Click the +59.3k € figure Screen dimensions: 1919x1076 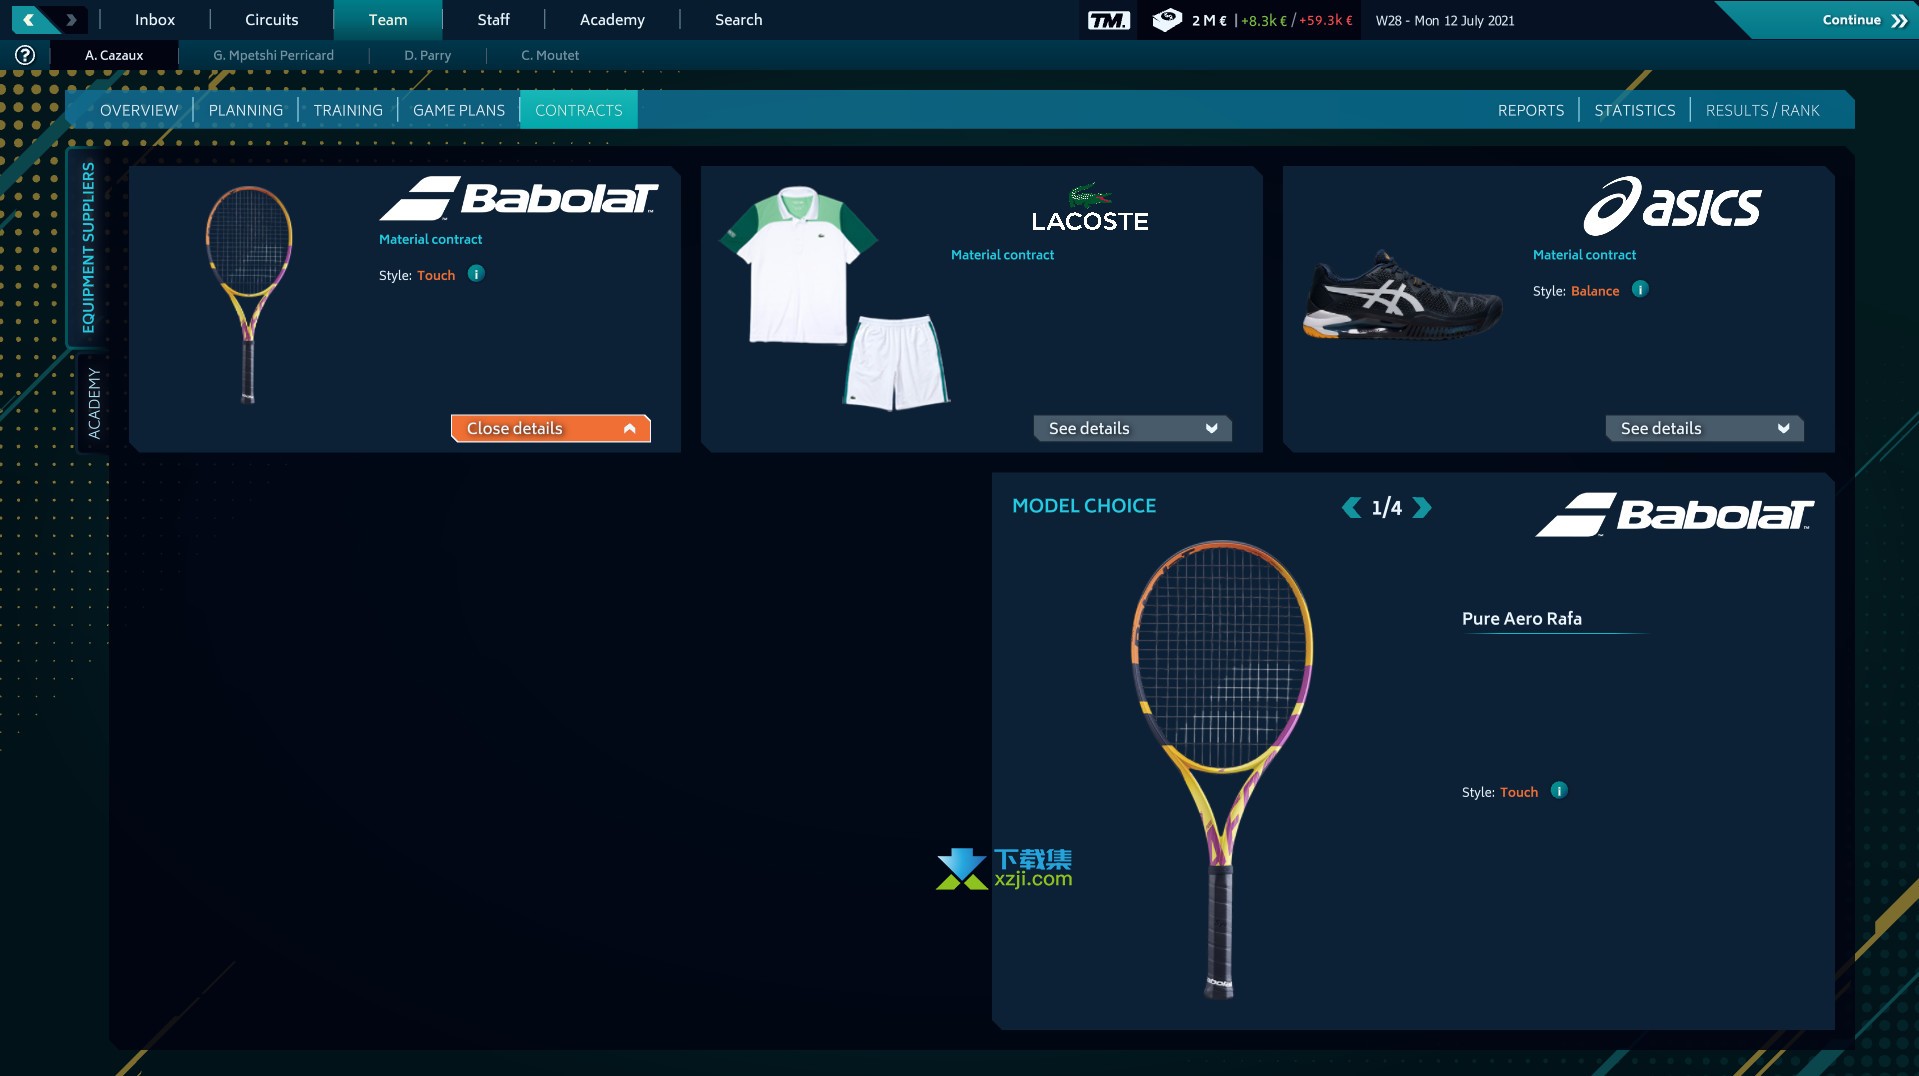1326,20
